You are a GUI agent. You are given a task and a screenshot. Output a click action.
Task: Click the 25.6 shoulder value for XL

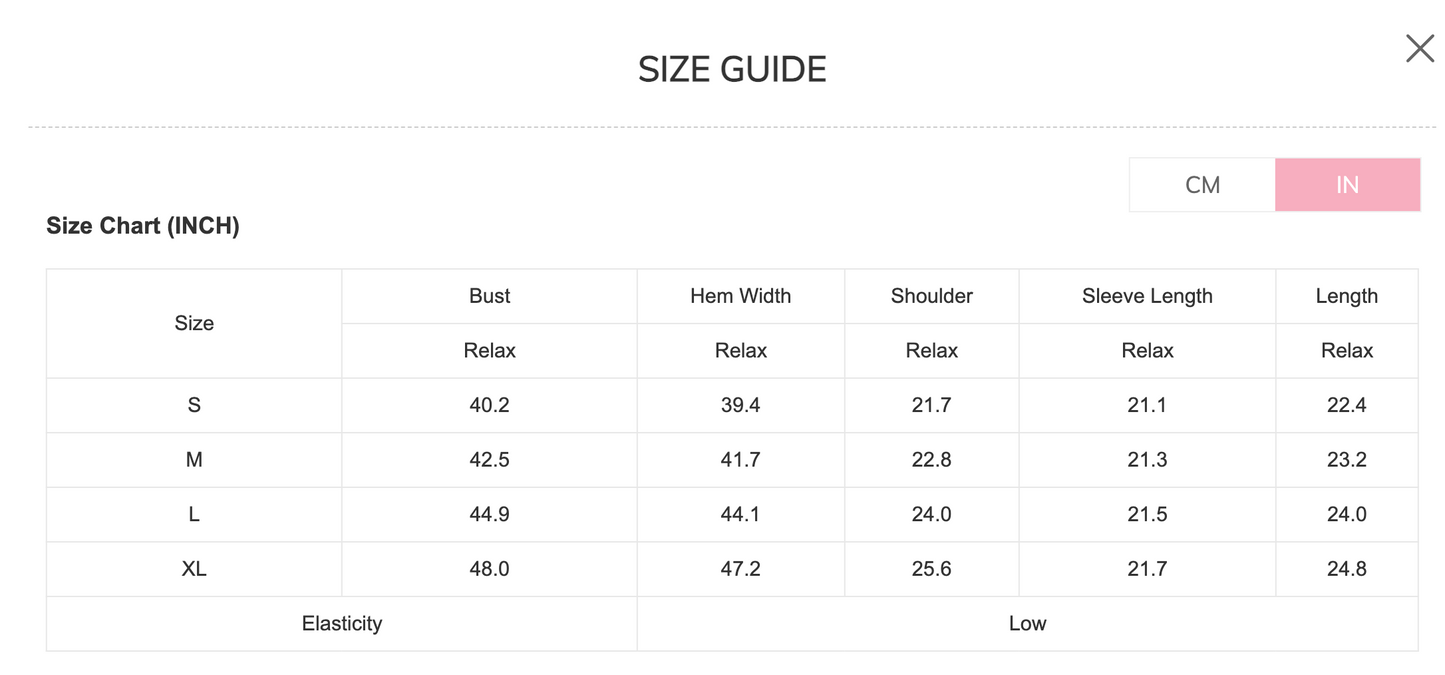931,569
